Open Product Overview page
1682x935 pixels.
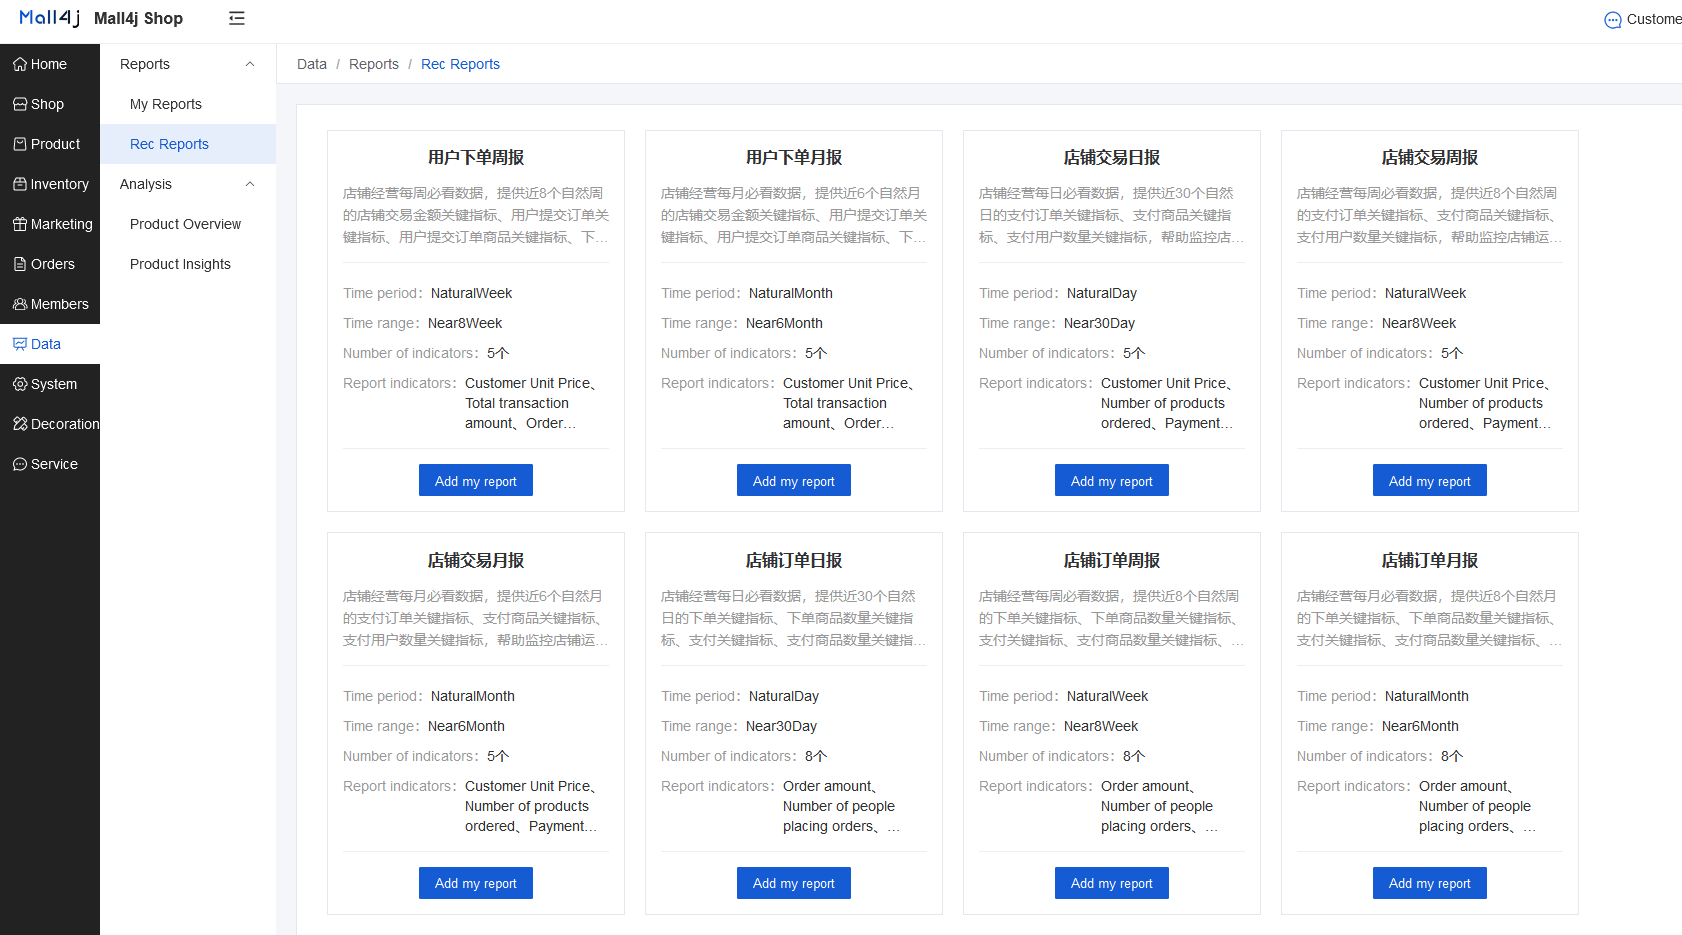pyautogui.click(x=188, y=224)
